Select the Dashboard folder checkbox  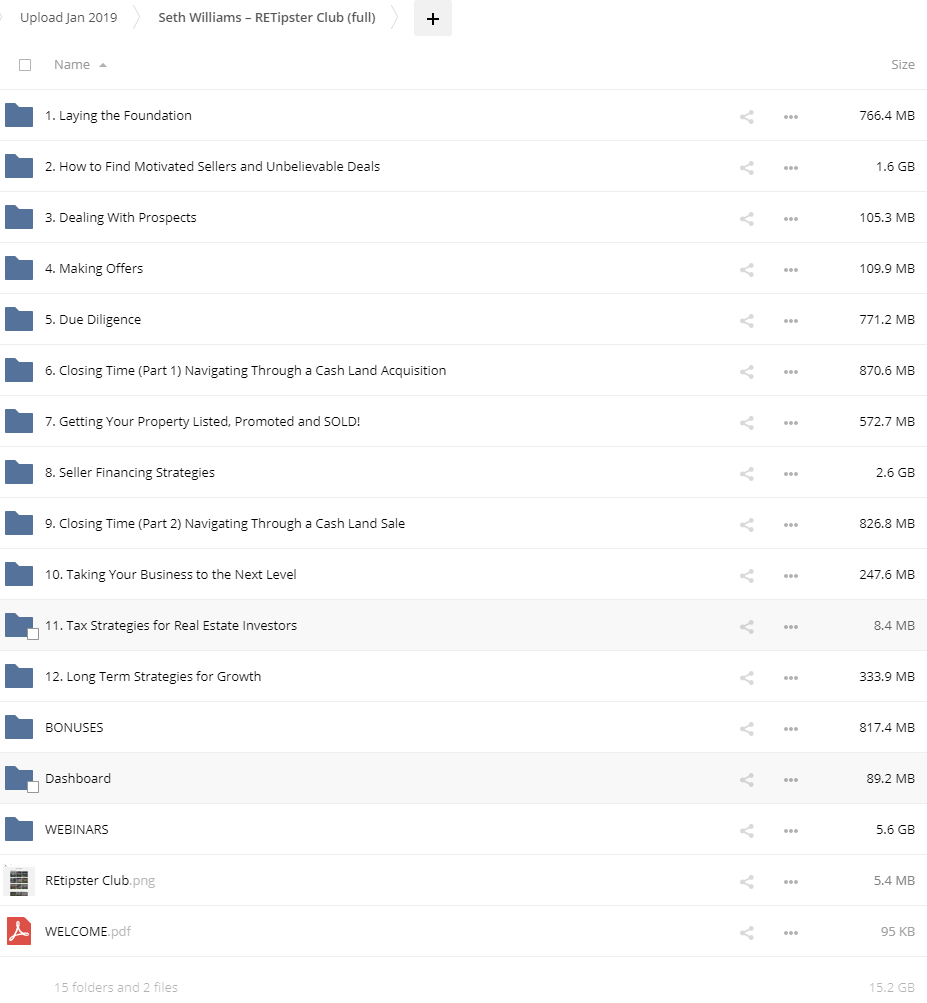click(33, 787)
